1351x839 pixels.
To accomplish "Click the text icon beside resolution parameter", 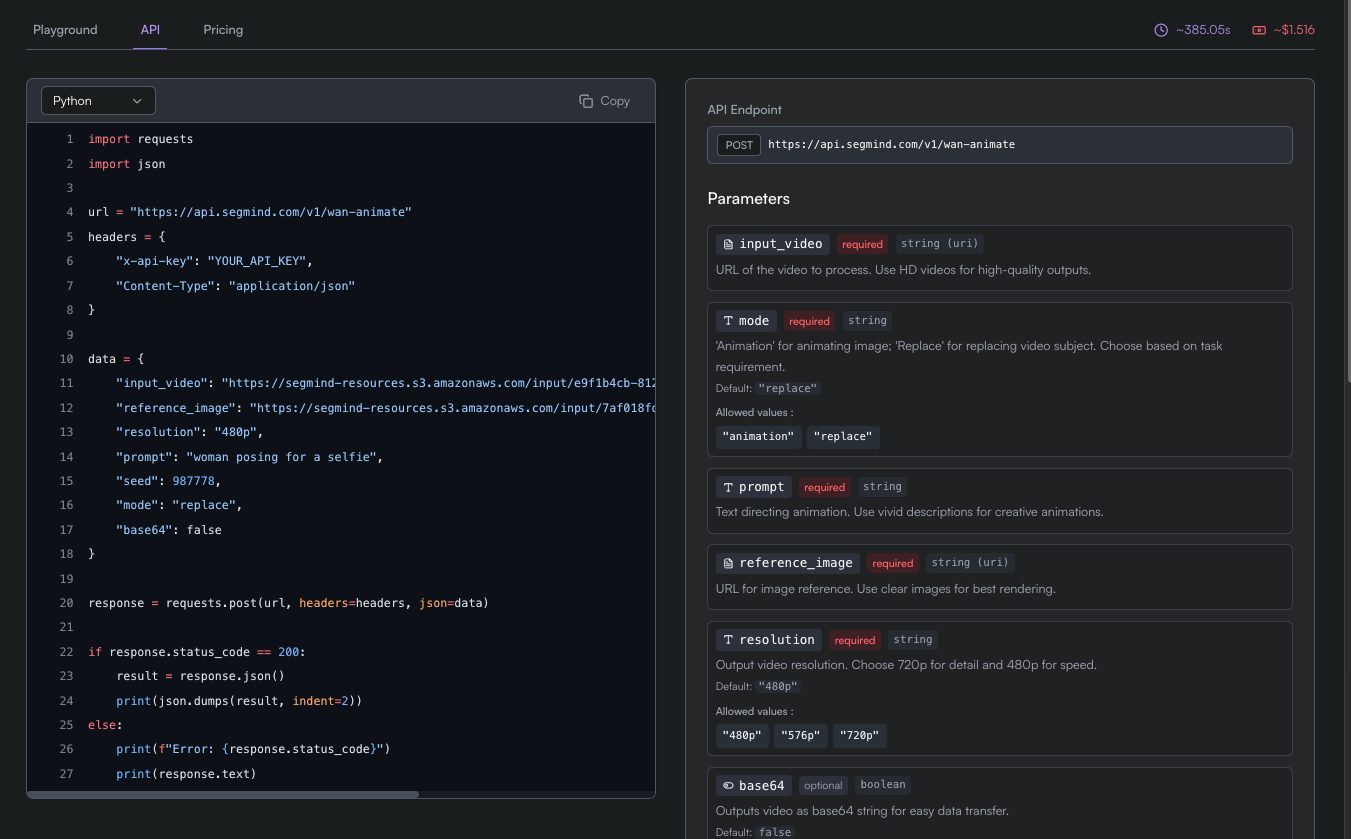I will (x=728, y=640).
